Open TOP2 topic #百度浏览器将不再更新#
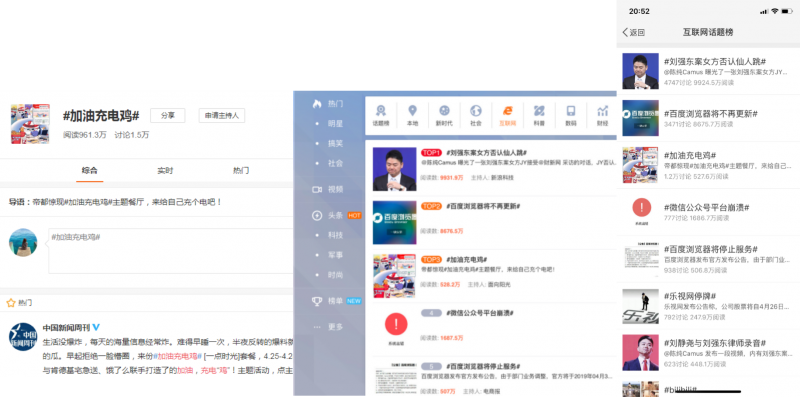Image resolution: width=800 pixels, height=397 pixels. click(x=483, y=206)
